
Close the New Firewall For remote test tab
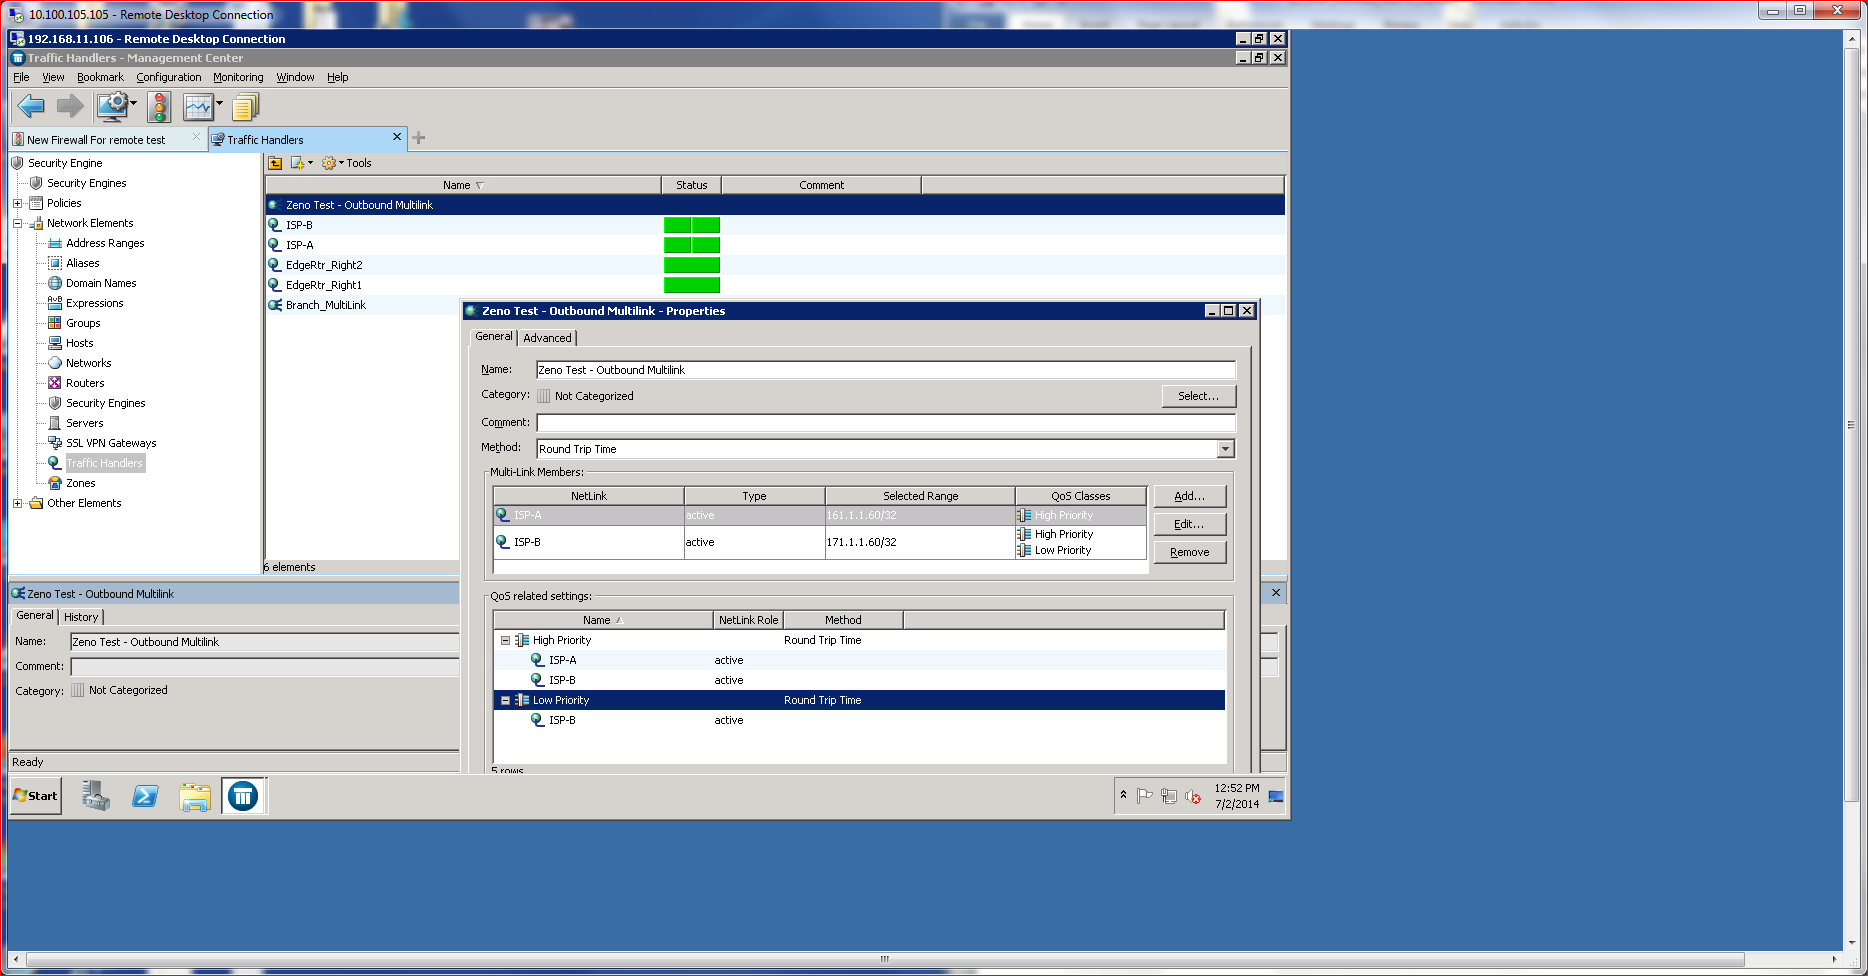point(196,137)
